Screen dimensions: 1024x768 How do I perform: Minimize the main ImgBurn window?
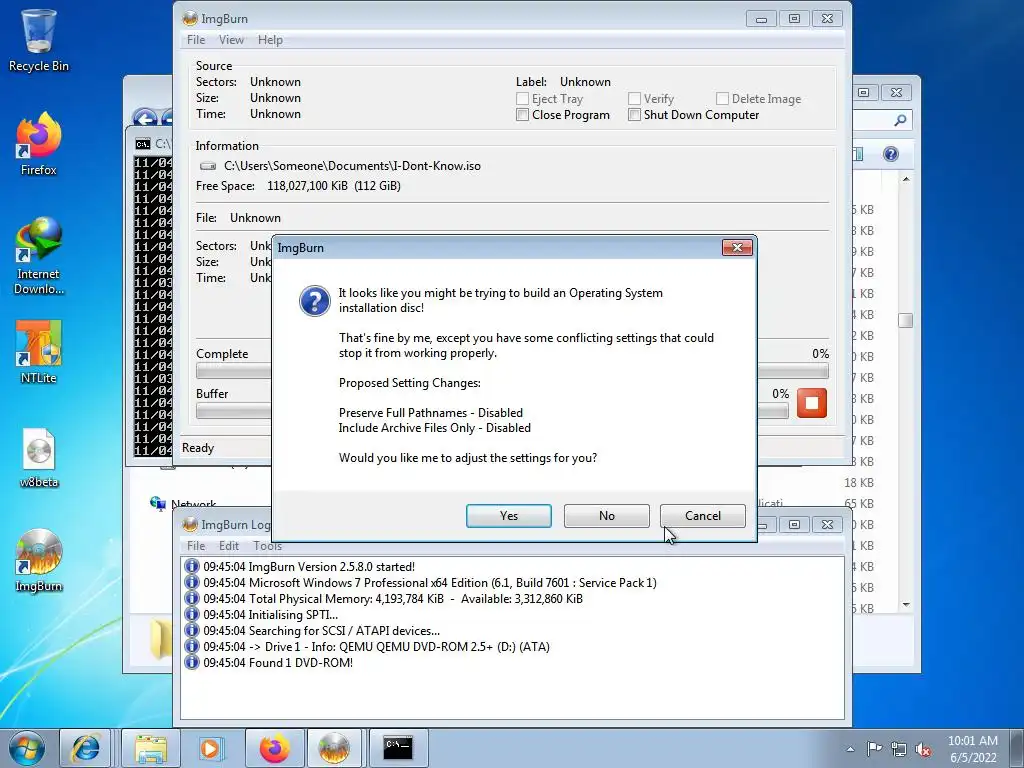tap(761, 19)
